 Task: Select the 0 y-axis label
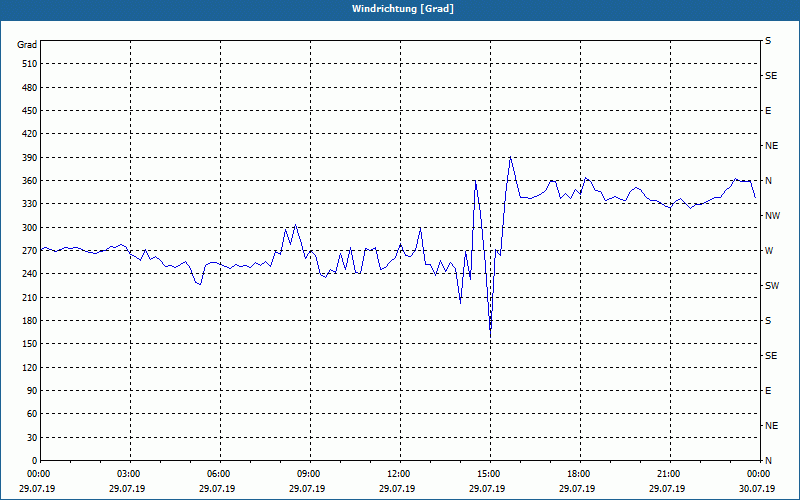[34, 461]
